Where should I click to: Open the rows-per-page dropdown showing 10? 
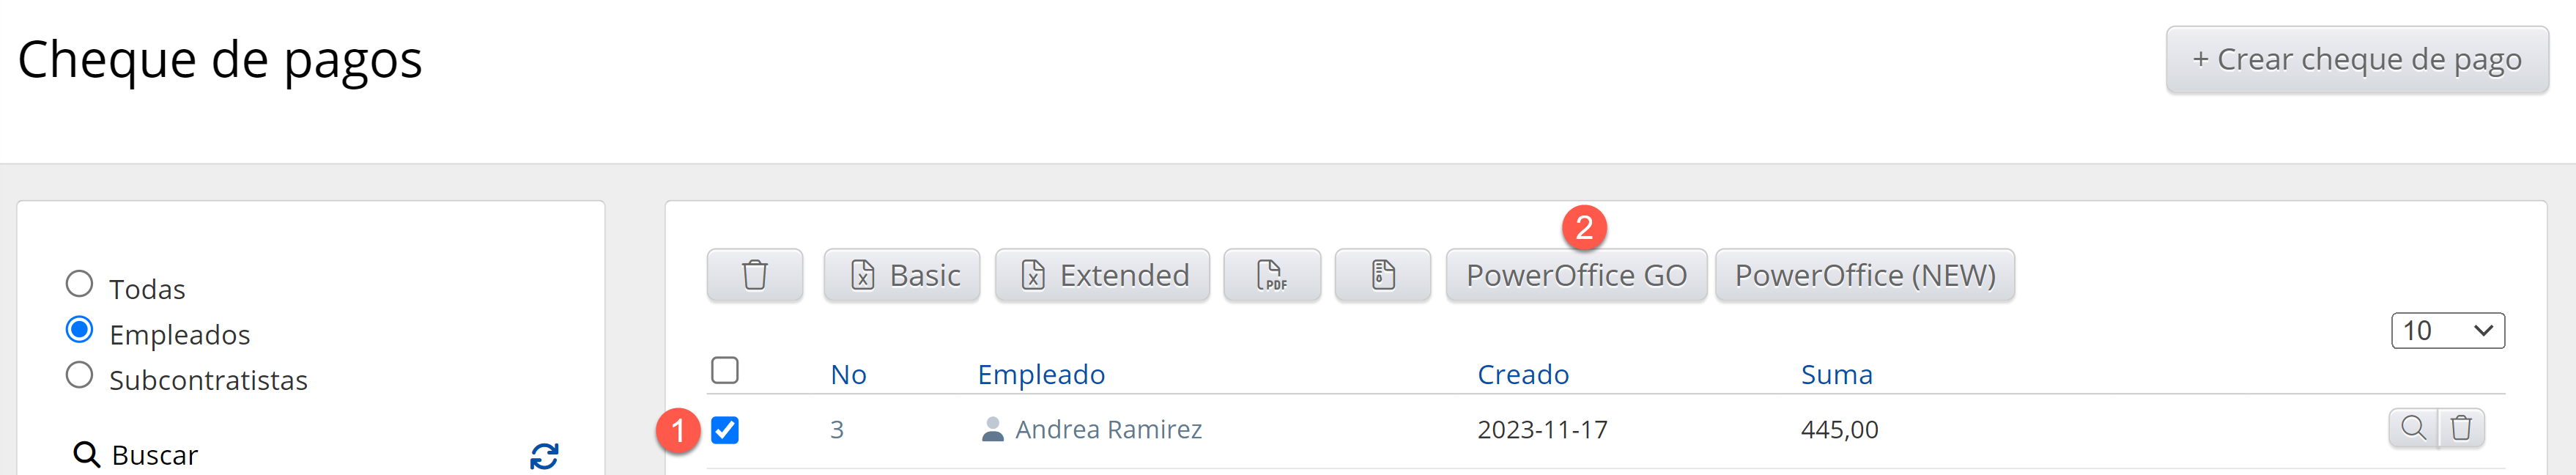2447,330
